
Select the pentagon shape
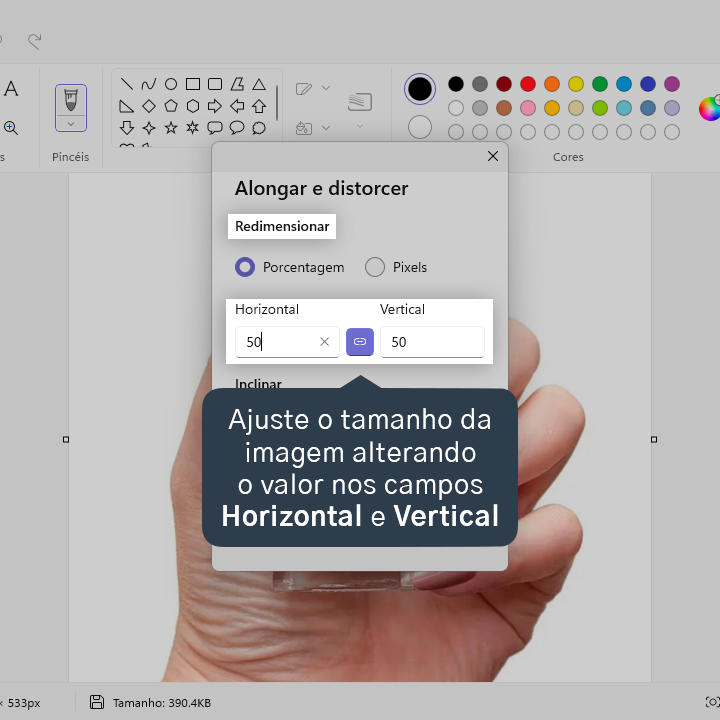click(x=171, y=106)
